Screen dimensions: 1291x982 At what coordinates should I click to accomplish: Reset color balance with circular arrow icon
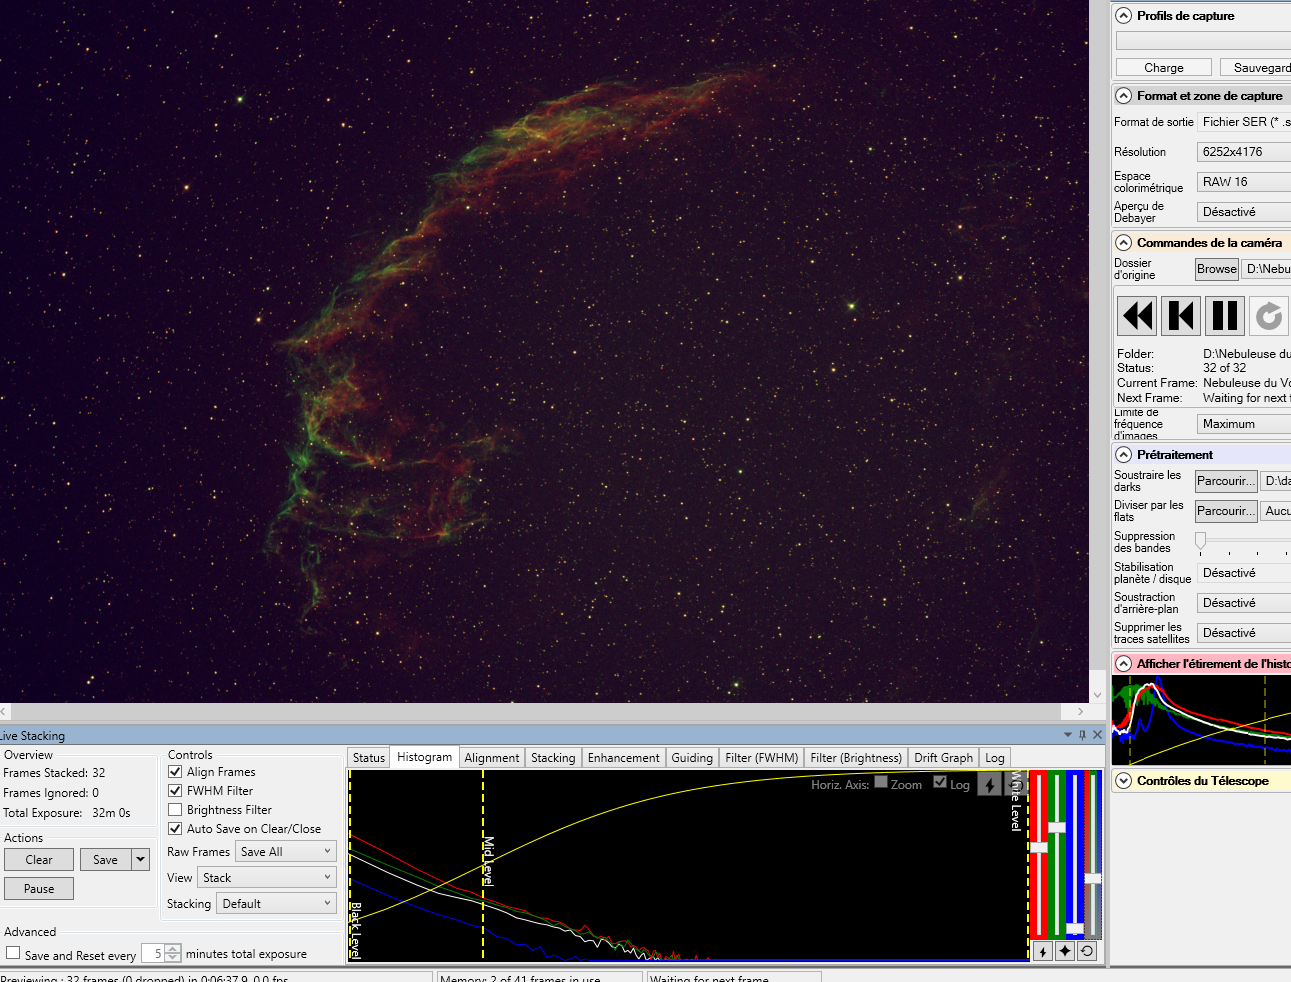1087,951
